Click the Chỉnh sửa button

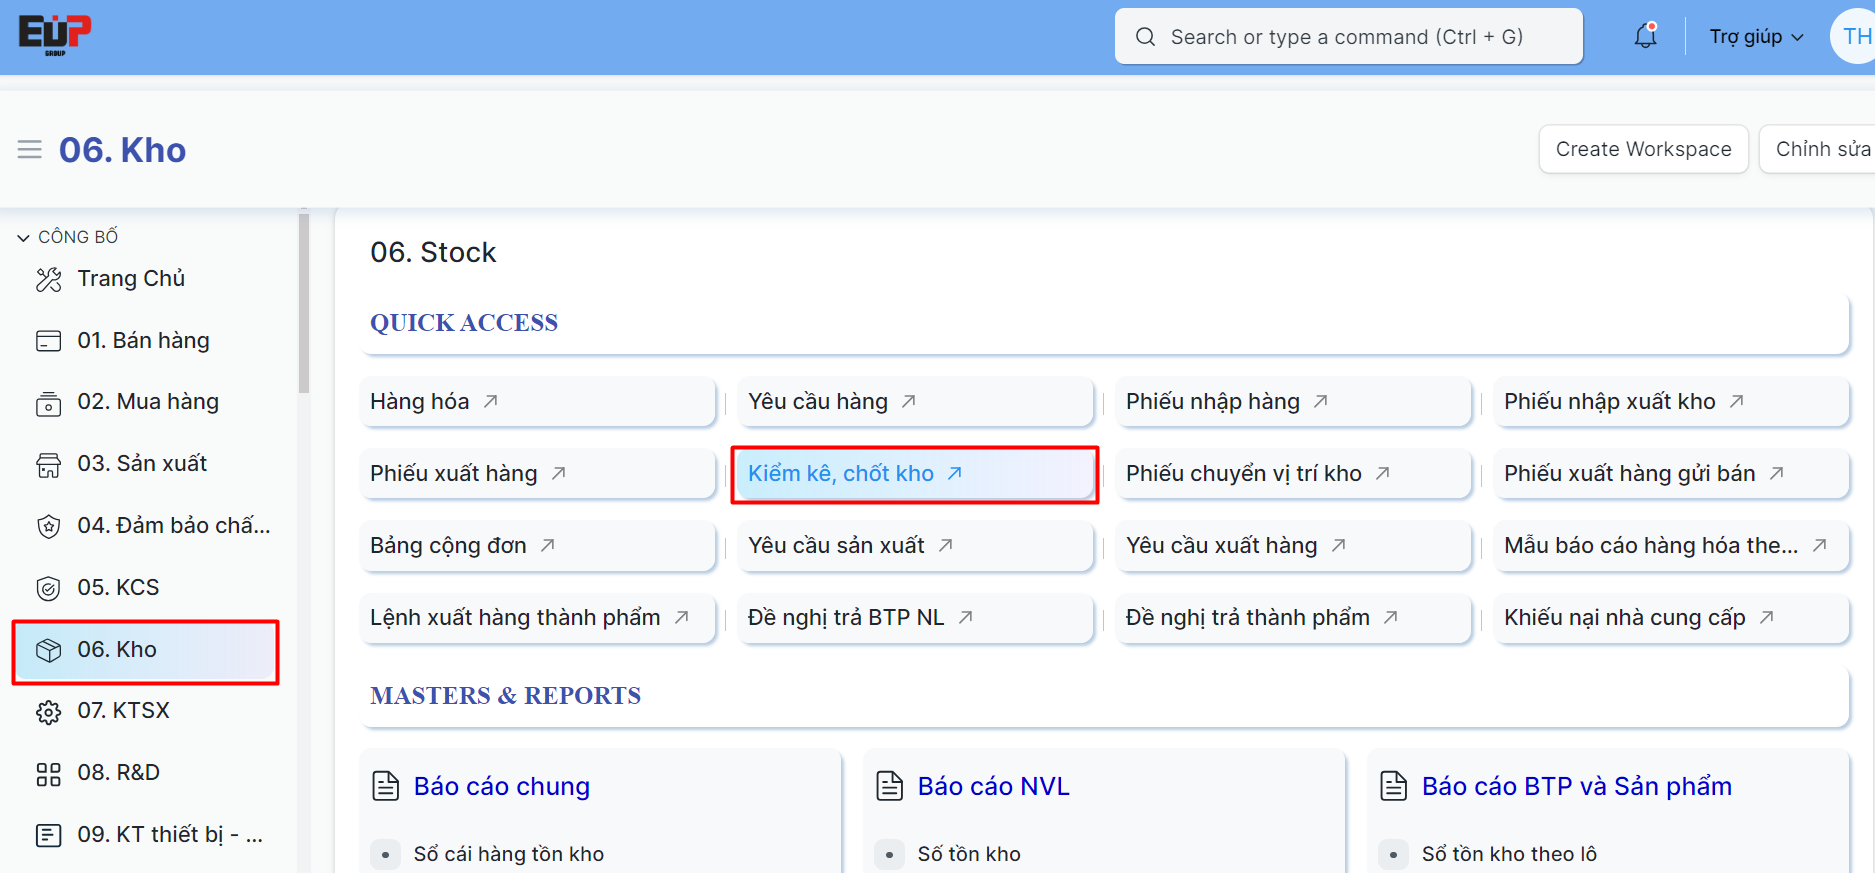pyautogui.click(x=1820, y=149)
